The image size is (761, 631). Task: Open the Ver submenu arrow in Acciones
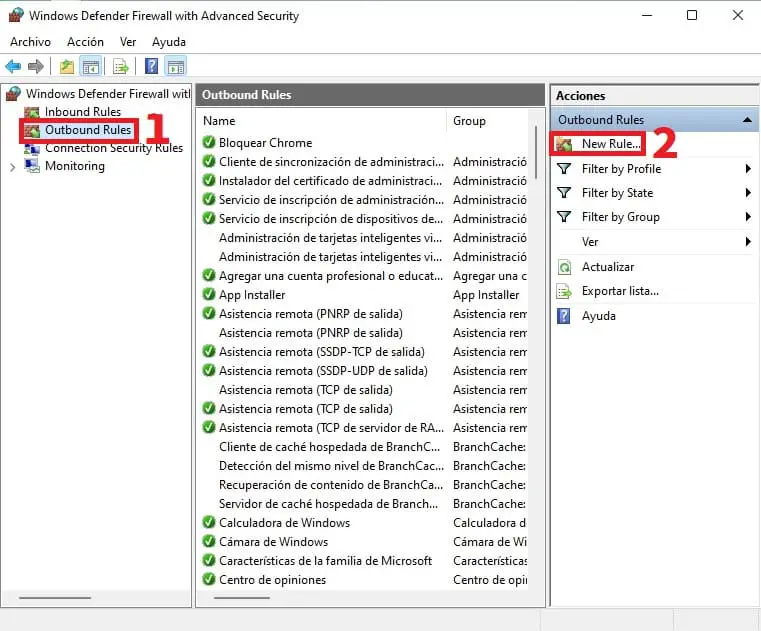tap(748, 241)
